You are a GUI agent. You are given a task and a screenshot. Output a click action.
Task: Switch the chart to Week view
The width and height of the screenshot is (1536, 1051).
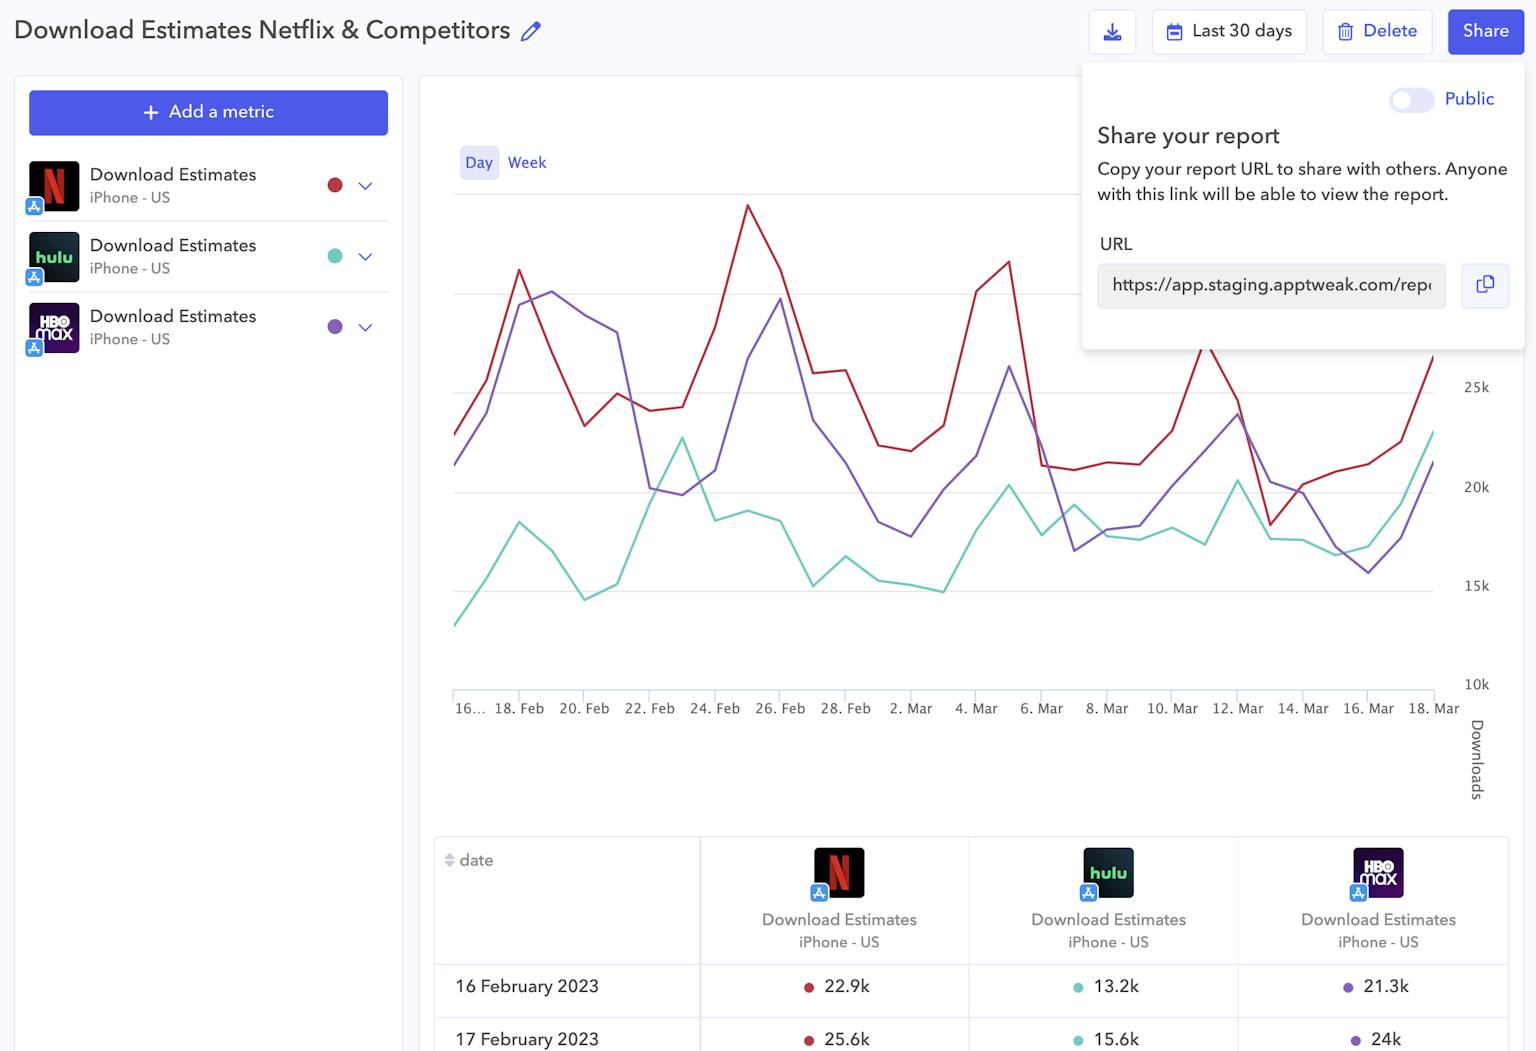pos(527,162)
